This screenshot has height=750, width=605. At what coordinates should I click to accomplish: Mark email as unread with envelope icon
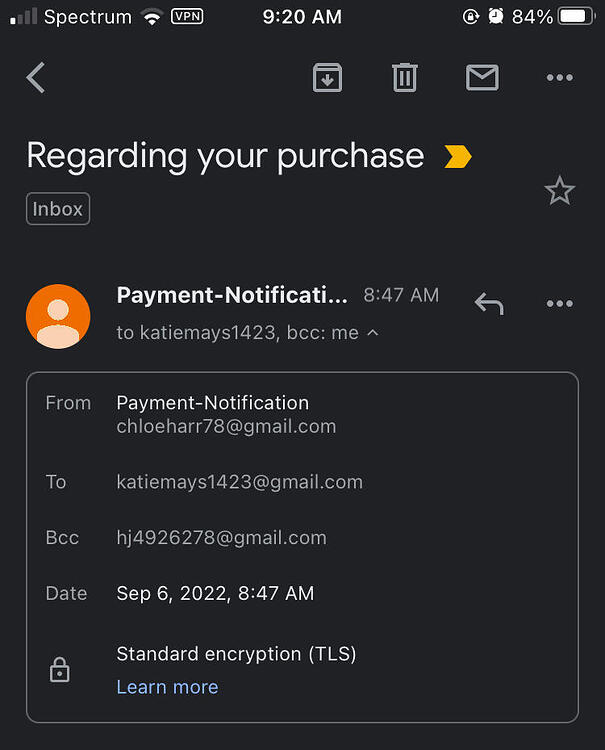tap(482, 77)
